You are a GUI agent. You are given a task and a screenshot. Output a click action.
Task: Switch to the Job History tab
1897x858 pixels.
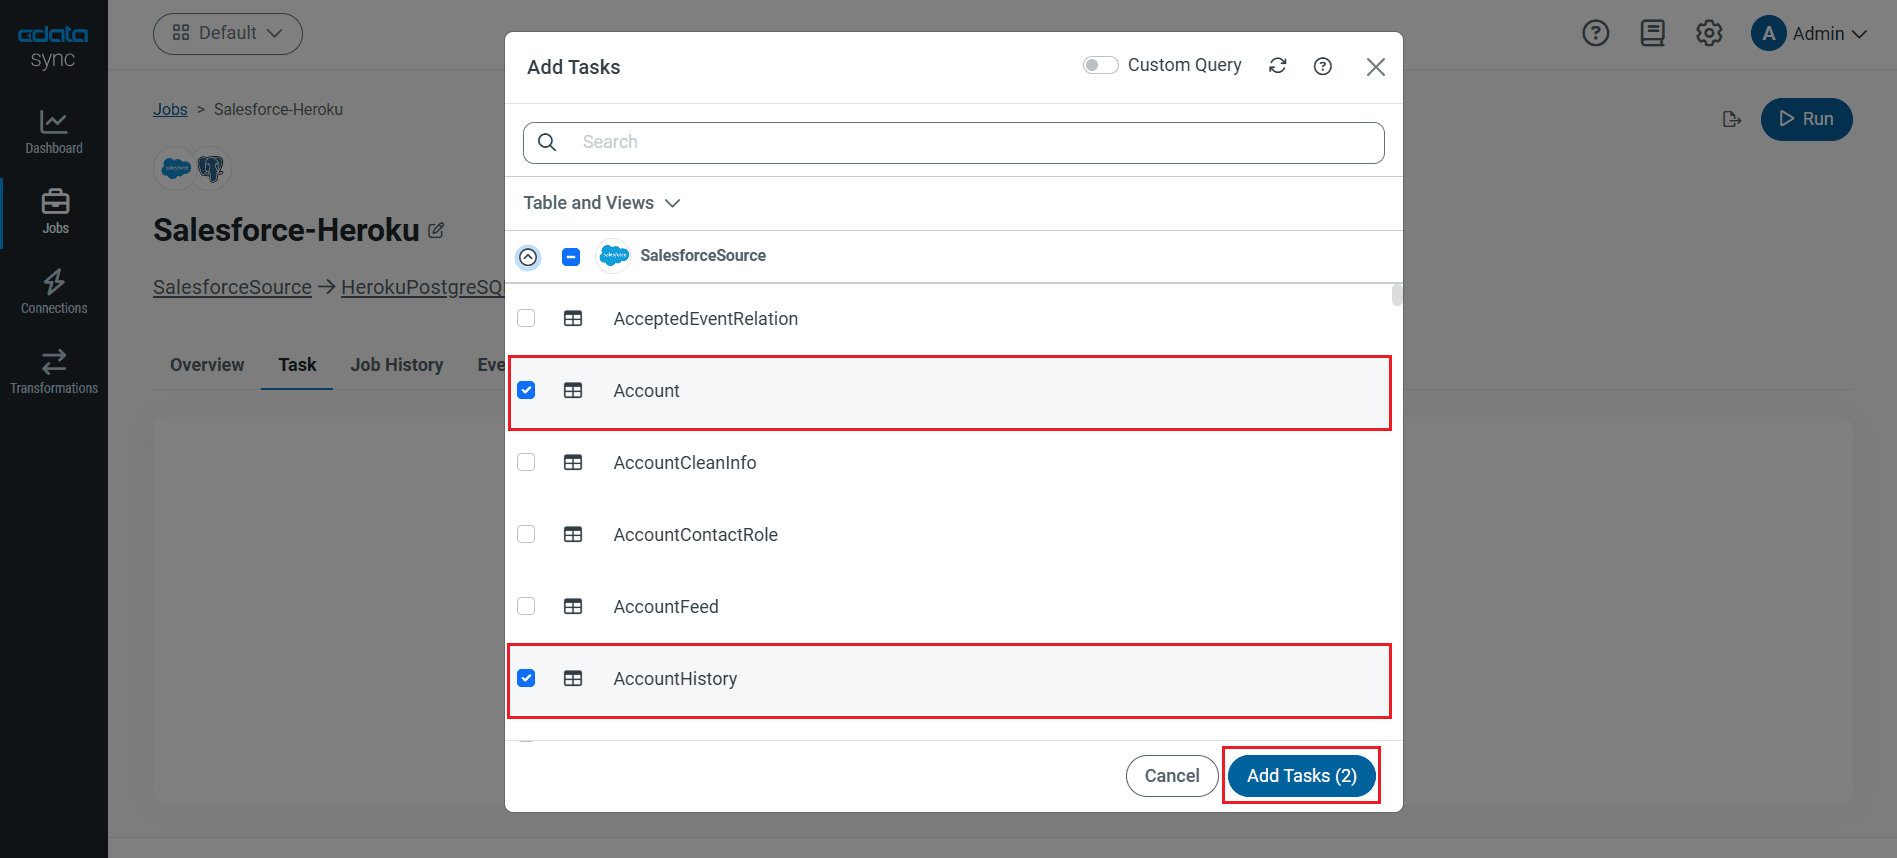pos(397,365)
